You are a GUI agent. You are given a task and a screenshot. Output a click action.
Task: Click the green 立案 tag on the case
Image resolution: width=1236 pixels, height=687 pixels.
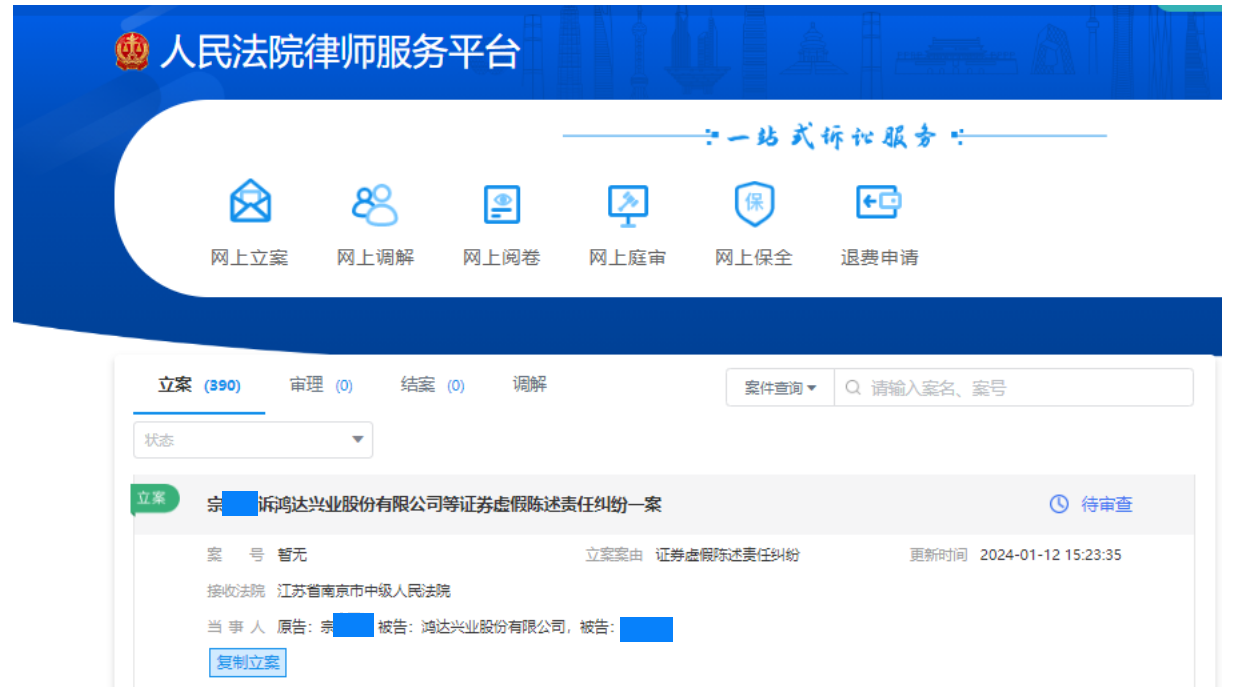154,498
